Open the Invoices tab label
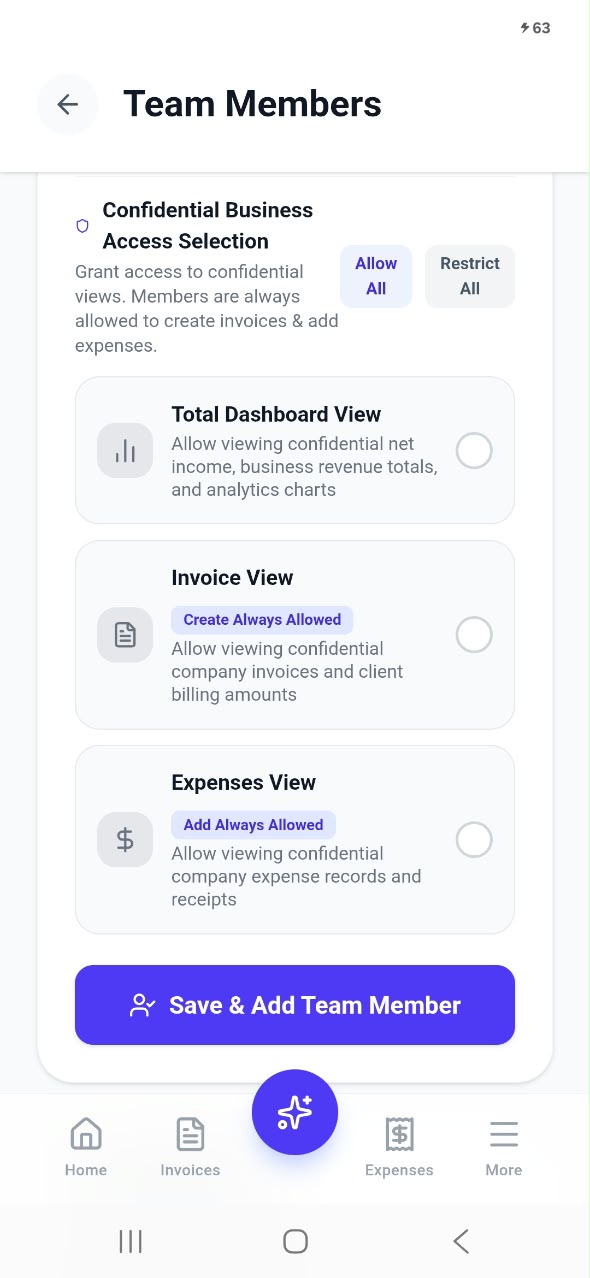590x1278 pixels. pos(190,1170)
